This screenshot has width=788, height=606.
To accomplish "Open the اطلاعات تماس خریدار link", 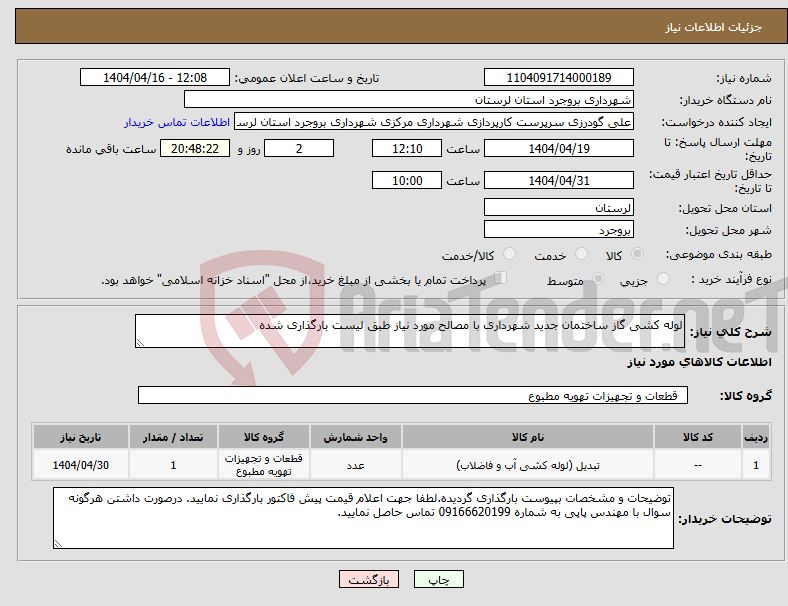I will pyautogui.click(x=177, y=122).
